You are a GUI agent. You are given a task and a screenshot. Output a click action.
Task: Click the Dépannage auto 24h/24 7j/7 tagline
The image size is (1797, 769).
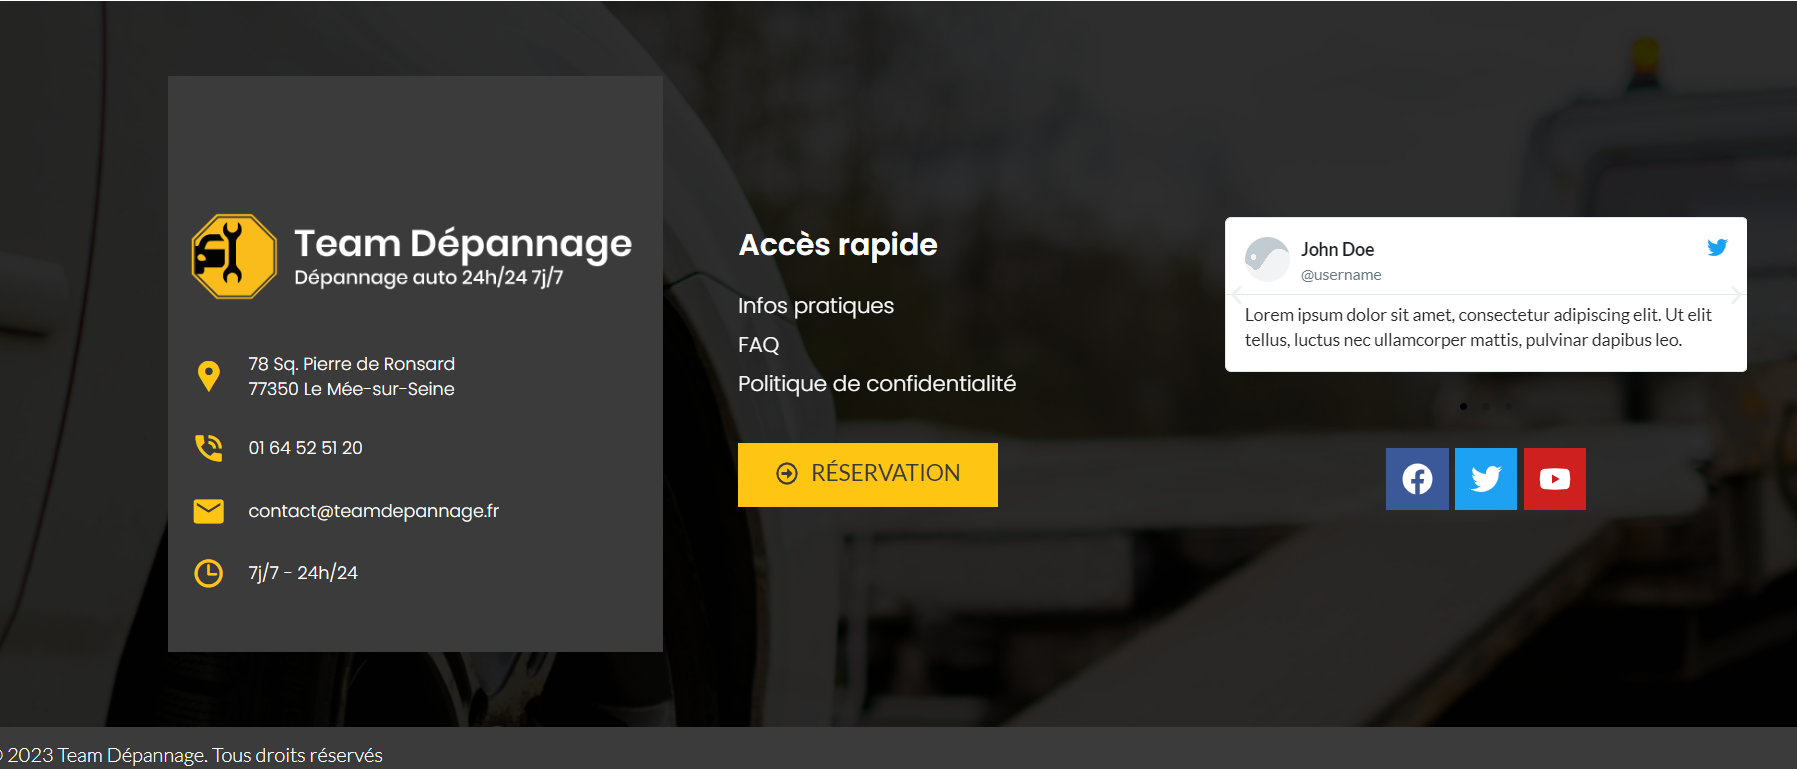(x=429, y=278)
